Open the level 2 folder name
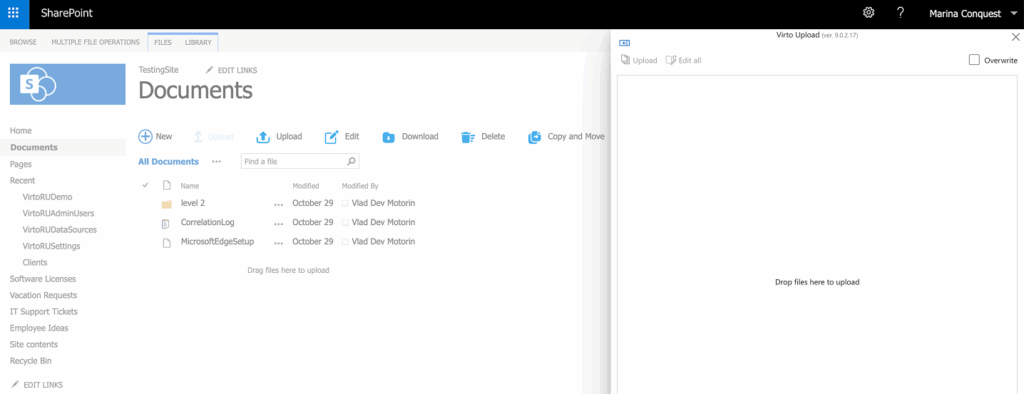Image resolution: width=1024 pixels, height=394 pixels. point(193,203)
